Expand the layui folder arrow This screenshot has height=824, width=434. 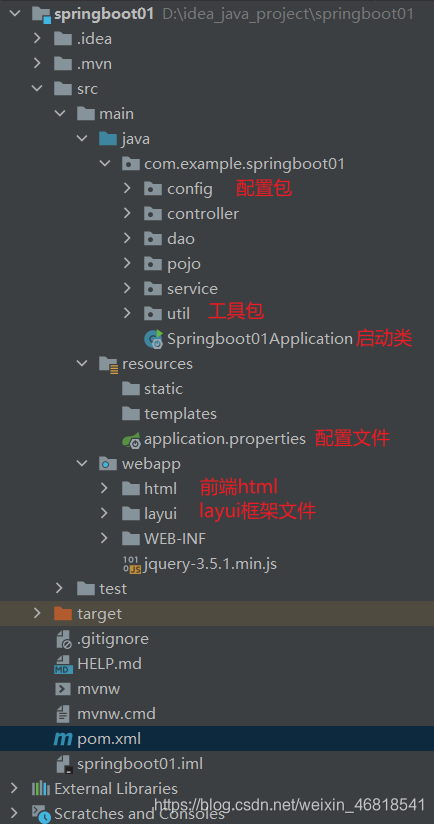pos(104,513)
